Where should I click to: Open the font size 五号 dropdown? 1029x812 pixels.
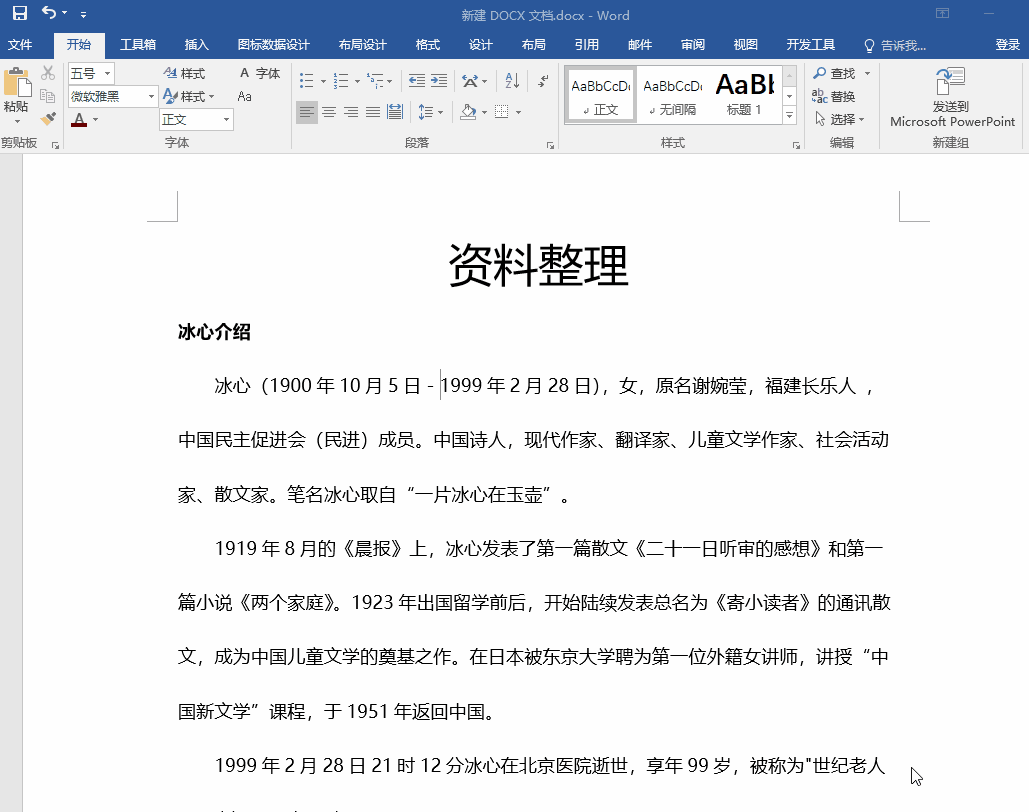107,74
